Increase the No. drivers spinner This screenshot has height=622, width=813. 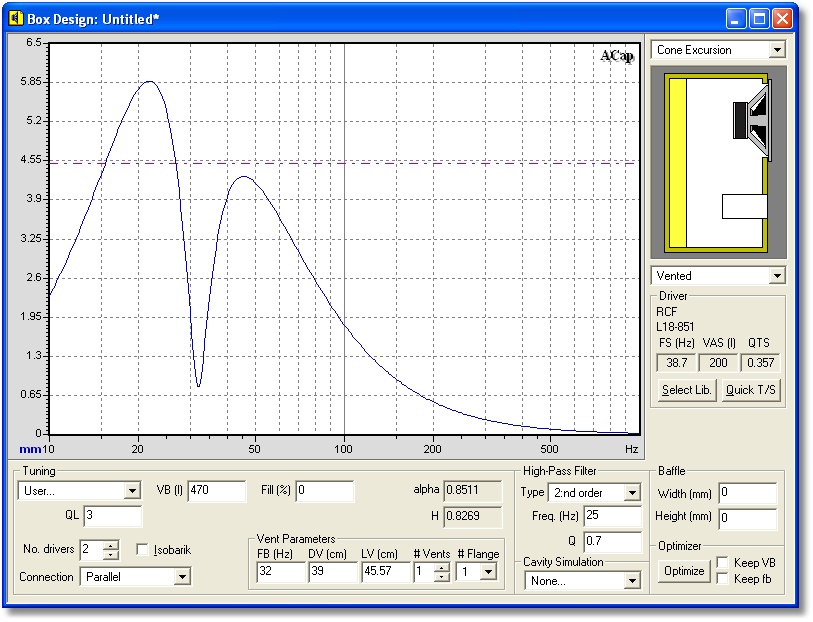(110, 545)
